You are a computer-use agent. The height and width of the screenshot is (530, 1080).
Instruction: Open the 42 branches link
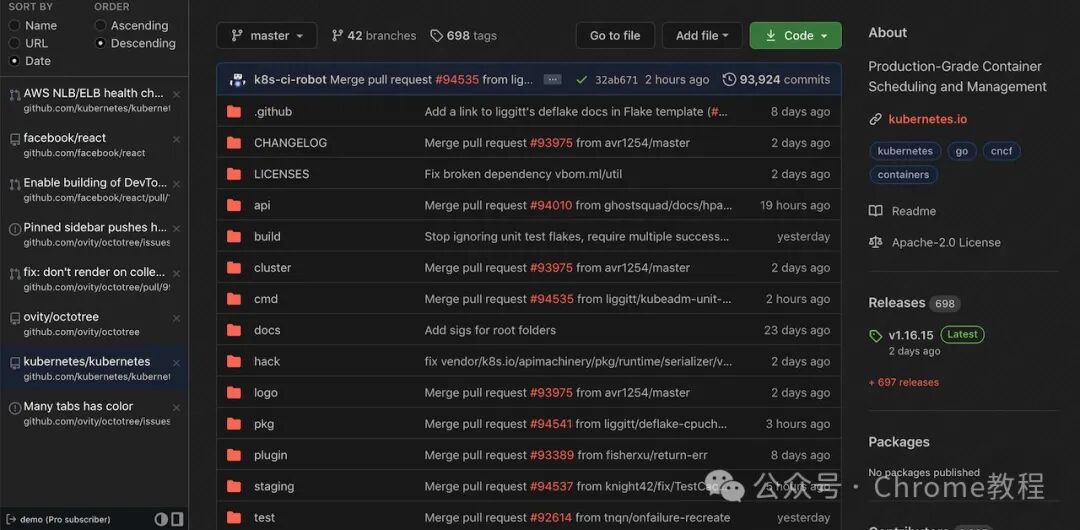374,36
